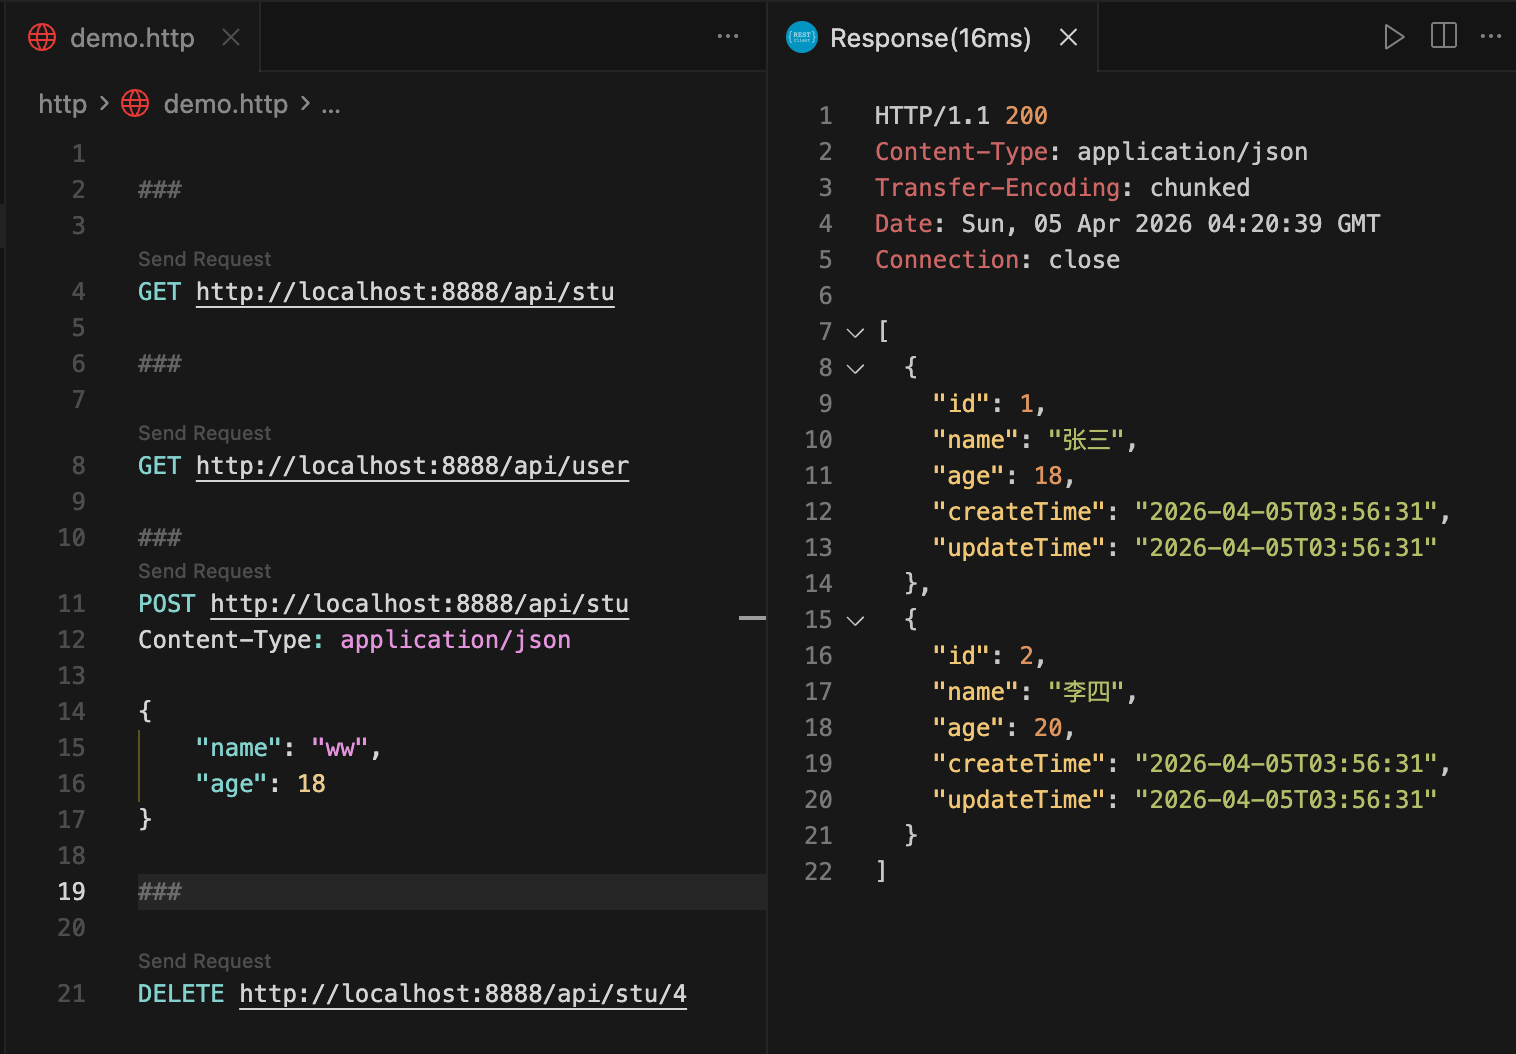Click the "name": "李四" response line
The width and height of the screenshot is (1516, 1054).
click(1034, 692)
